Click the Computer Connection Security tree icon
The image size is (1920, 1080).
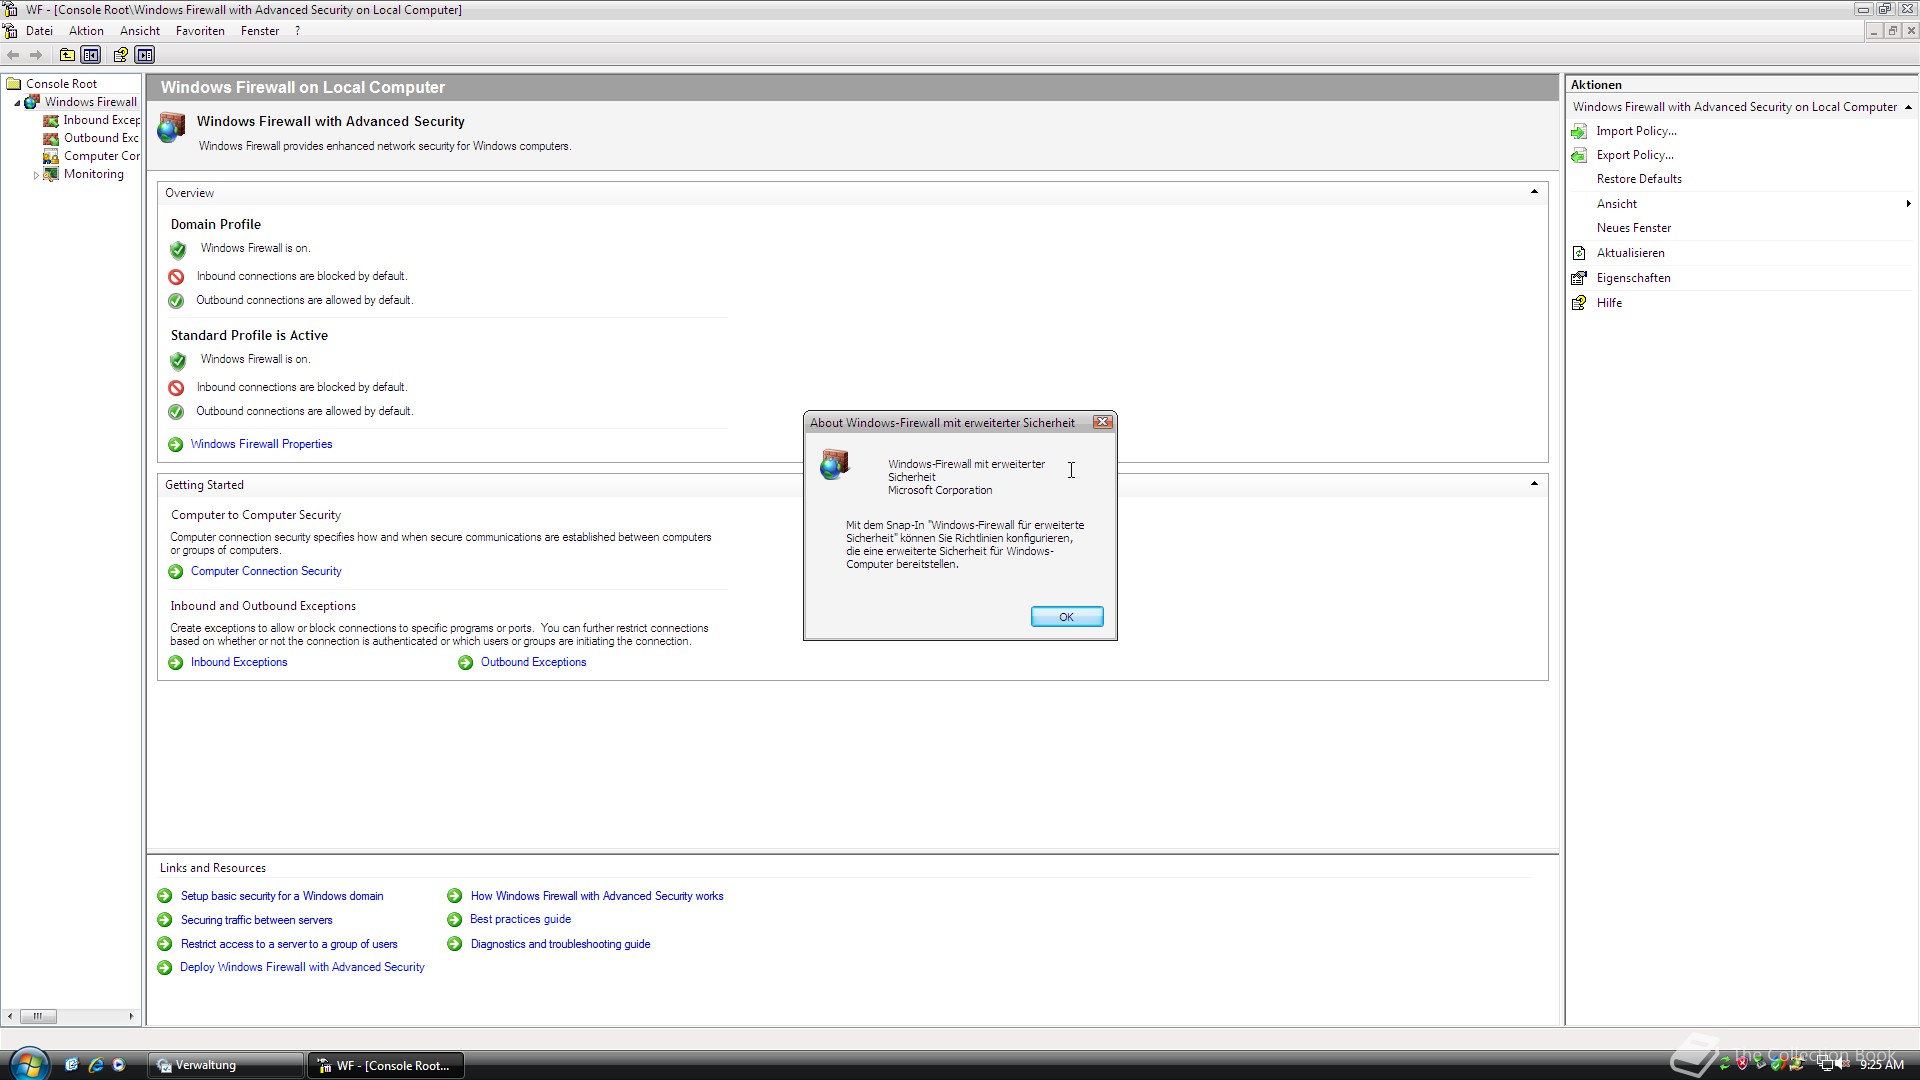51,156
